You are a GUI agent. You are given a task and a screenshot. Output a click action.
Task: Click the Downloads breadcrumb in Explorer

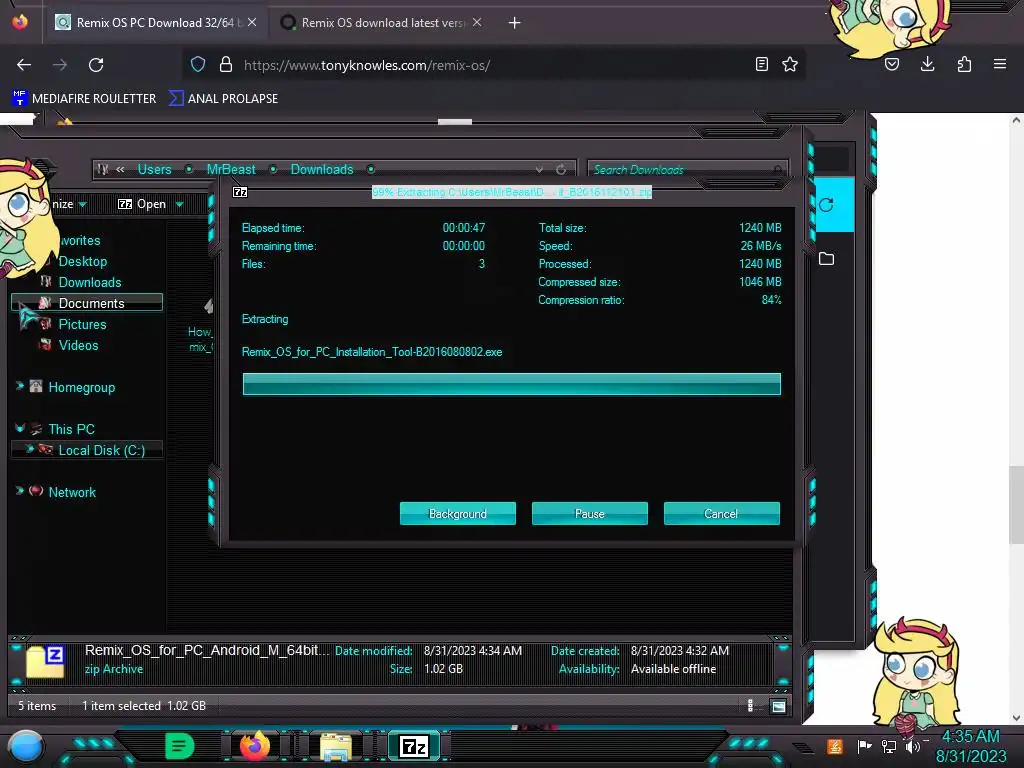322,170
